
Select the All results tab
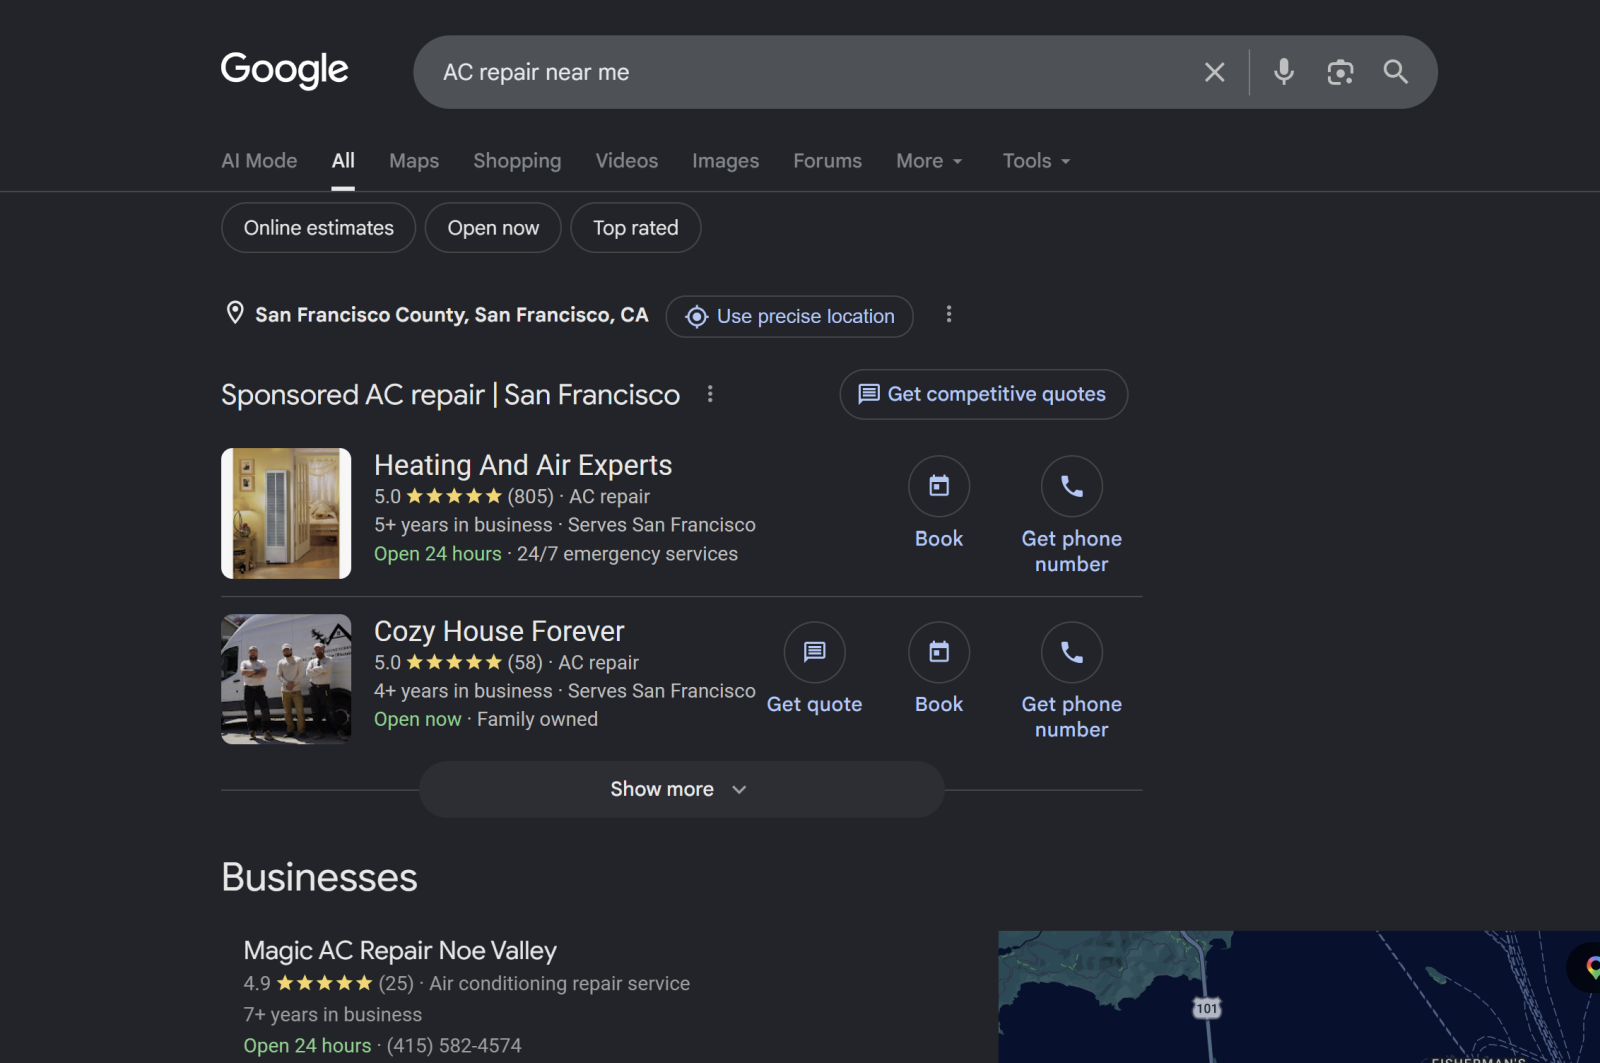tap(343, 161)
